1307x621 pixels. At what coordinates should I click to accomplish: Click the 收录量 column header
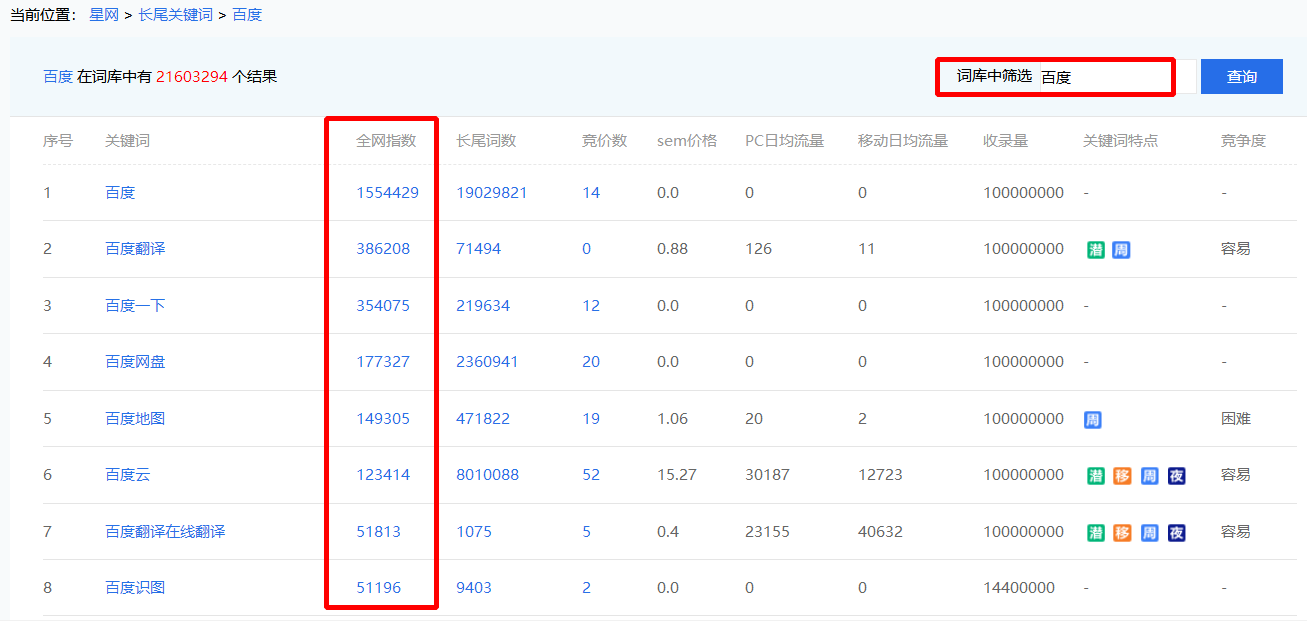pos(1006,141)
